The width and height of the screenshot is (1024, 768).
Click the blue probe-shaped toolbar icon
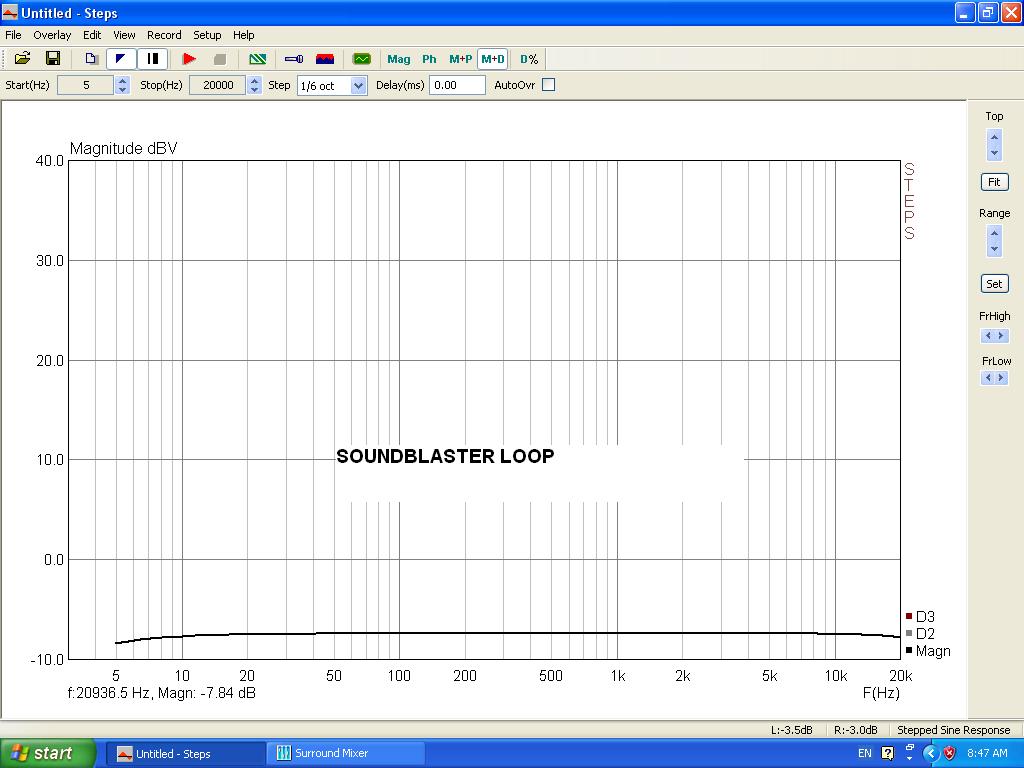click(x=294, y=59)
